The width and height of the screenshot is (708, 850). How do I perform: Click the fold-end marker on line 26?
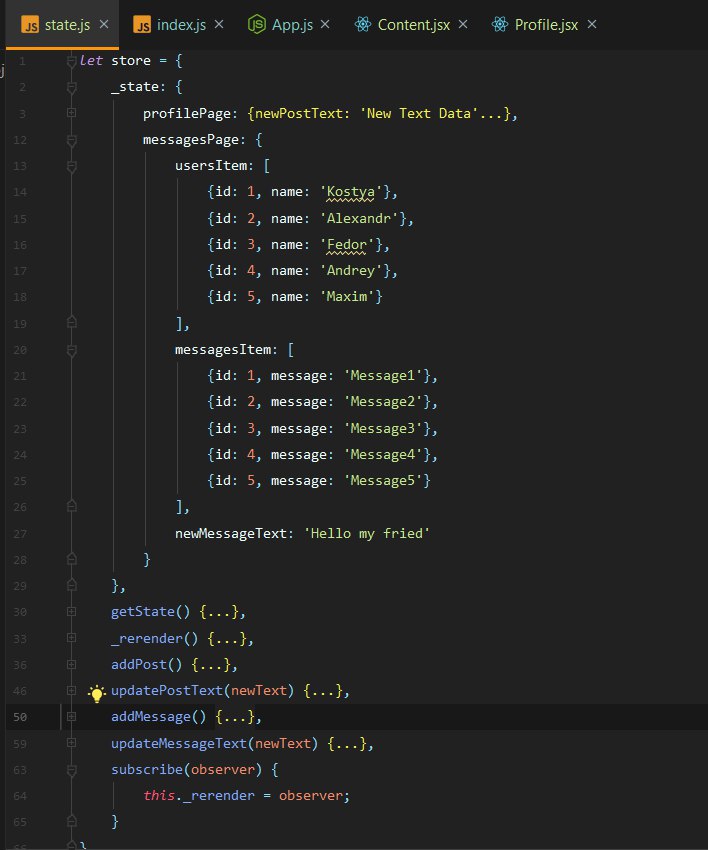click(72, 506)
